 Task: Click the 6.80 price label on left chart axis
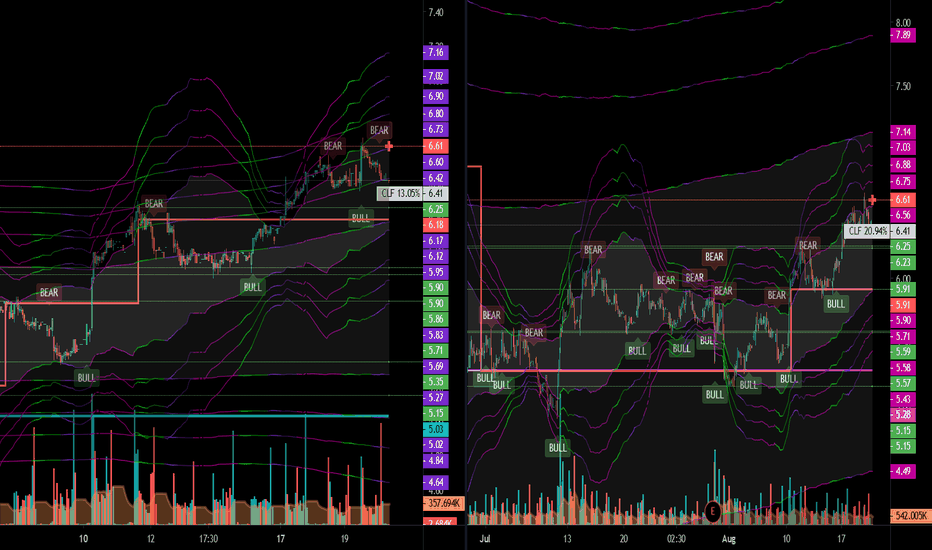tap(436, 114)
